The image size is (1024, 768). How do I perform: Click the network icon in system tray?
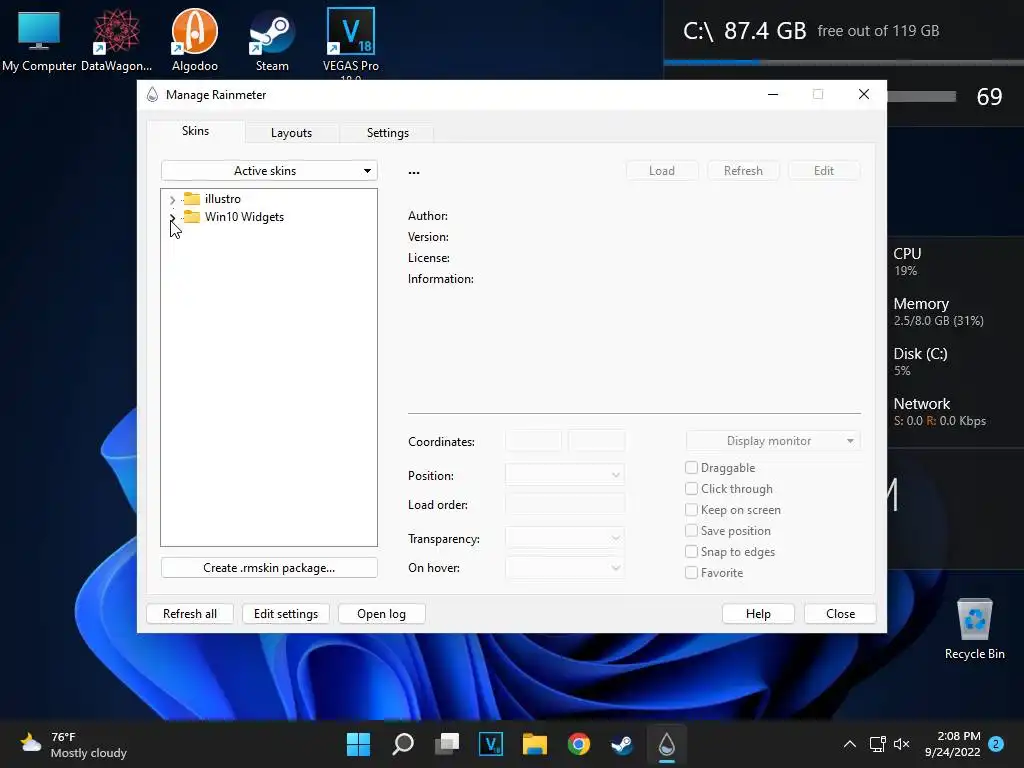[x=877, y=744]
